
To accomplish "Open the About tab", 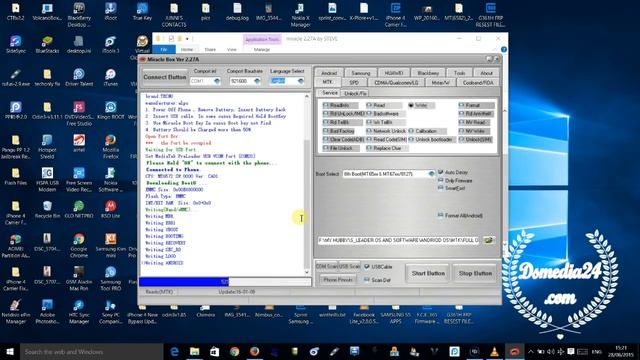I will pyautogui.click(x=486, y=73).
